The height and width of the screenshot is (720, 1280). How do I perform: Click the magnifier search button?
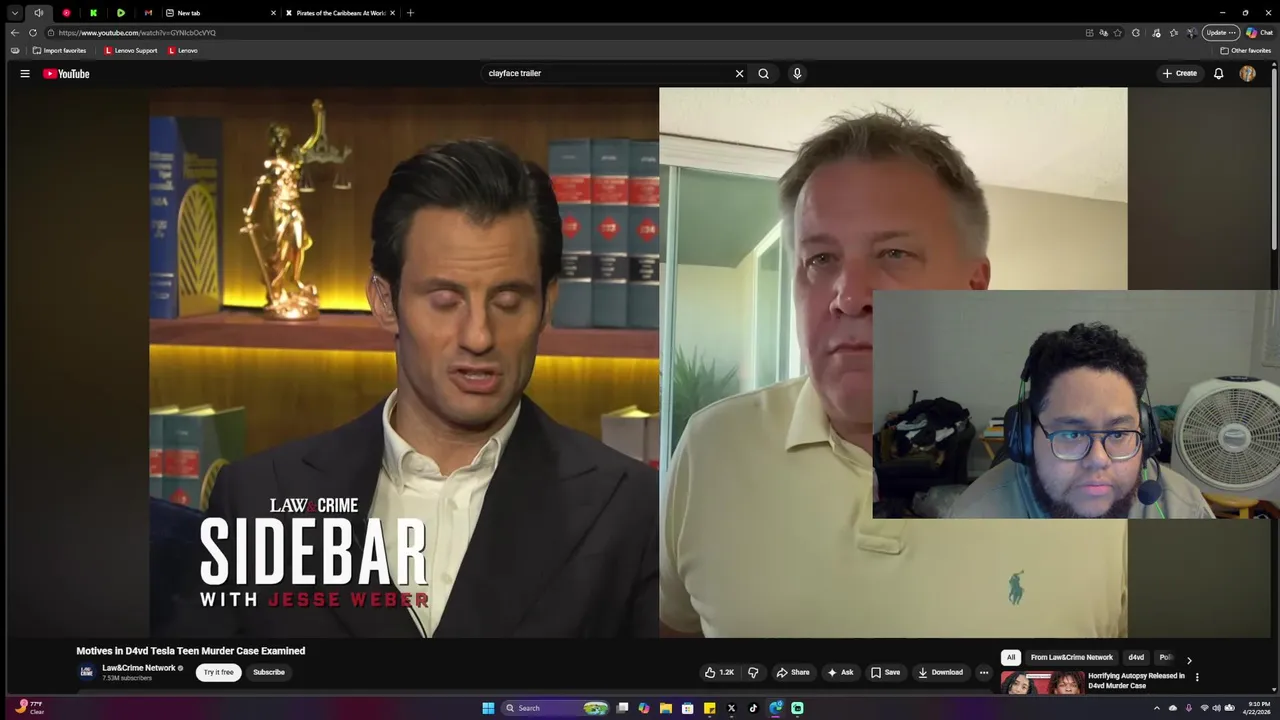pos(764,73)
